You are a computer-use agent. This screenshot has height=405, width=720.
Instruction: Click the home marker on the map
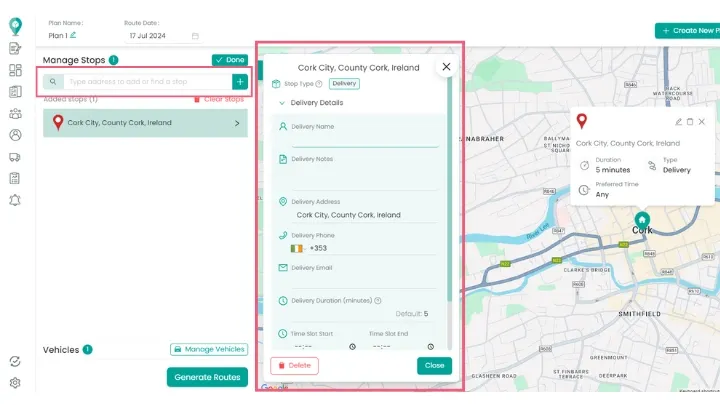[x=642, y=219]
